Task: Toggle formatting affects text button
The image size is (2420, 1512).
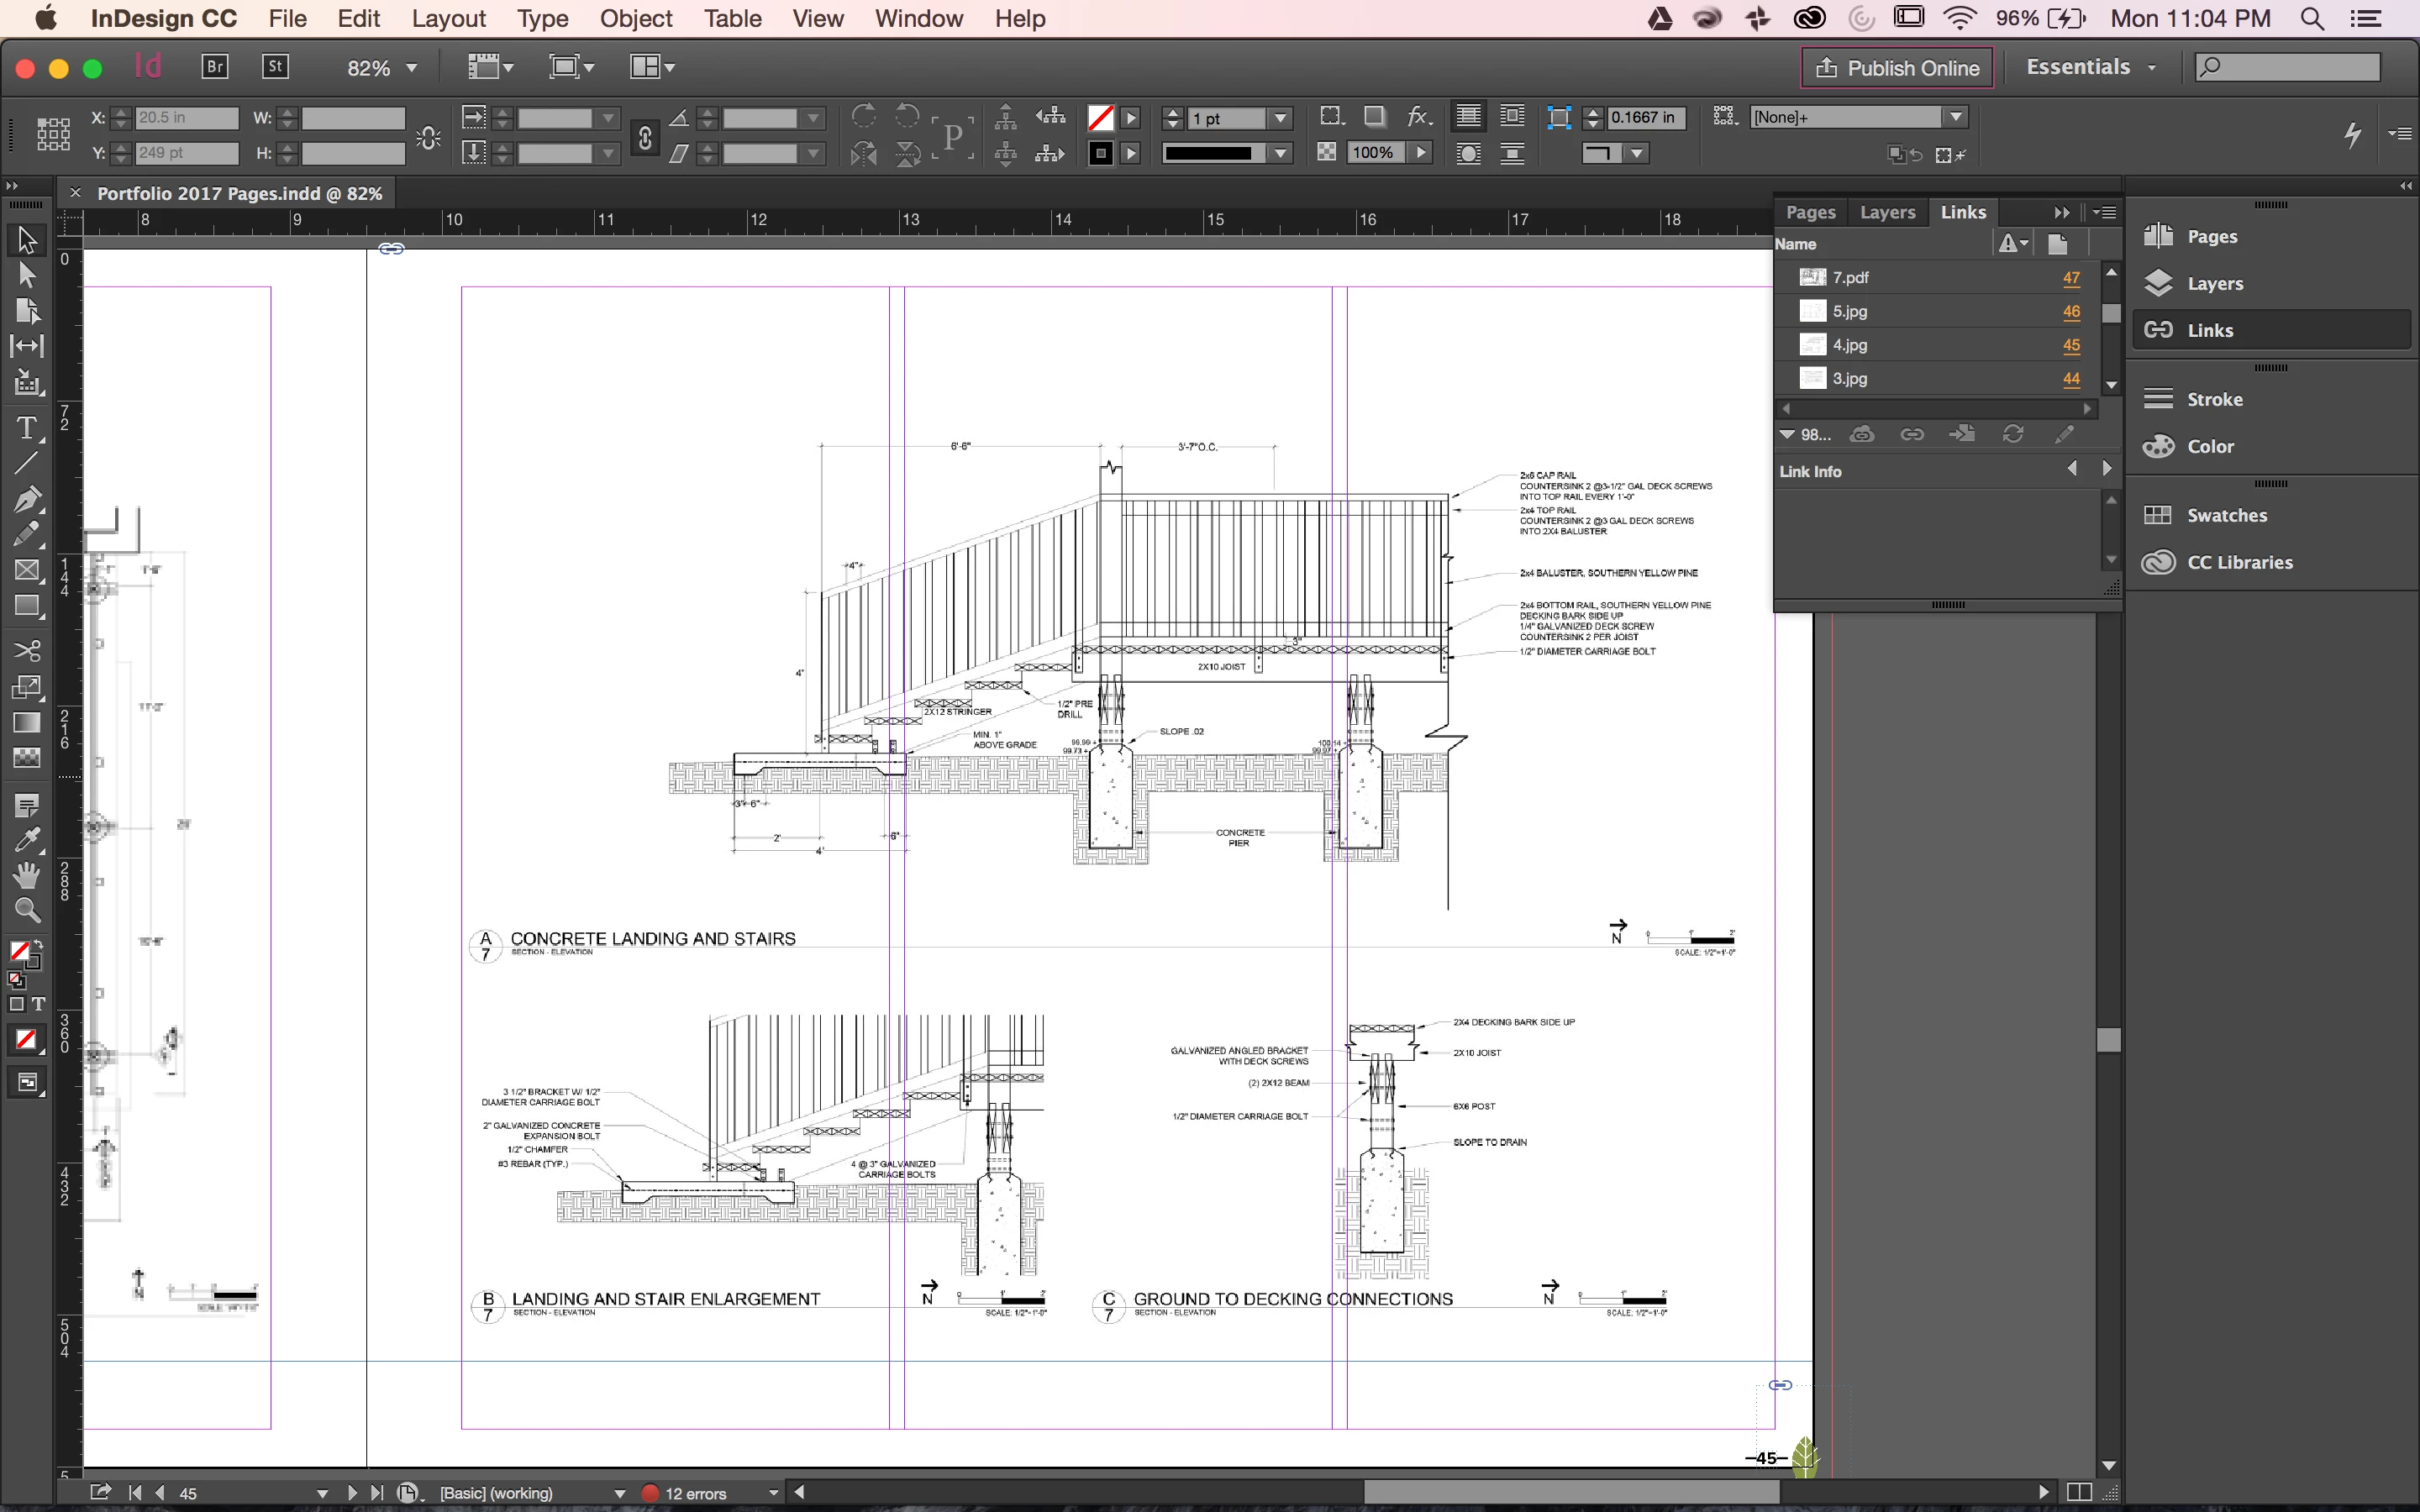Action: coord(38,1004)
